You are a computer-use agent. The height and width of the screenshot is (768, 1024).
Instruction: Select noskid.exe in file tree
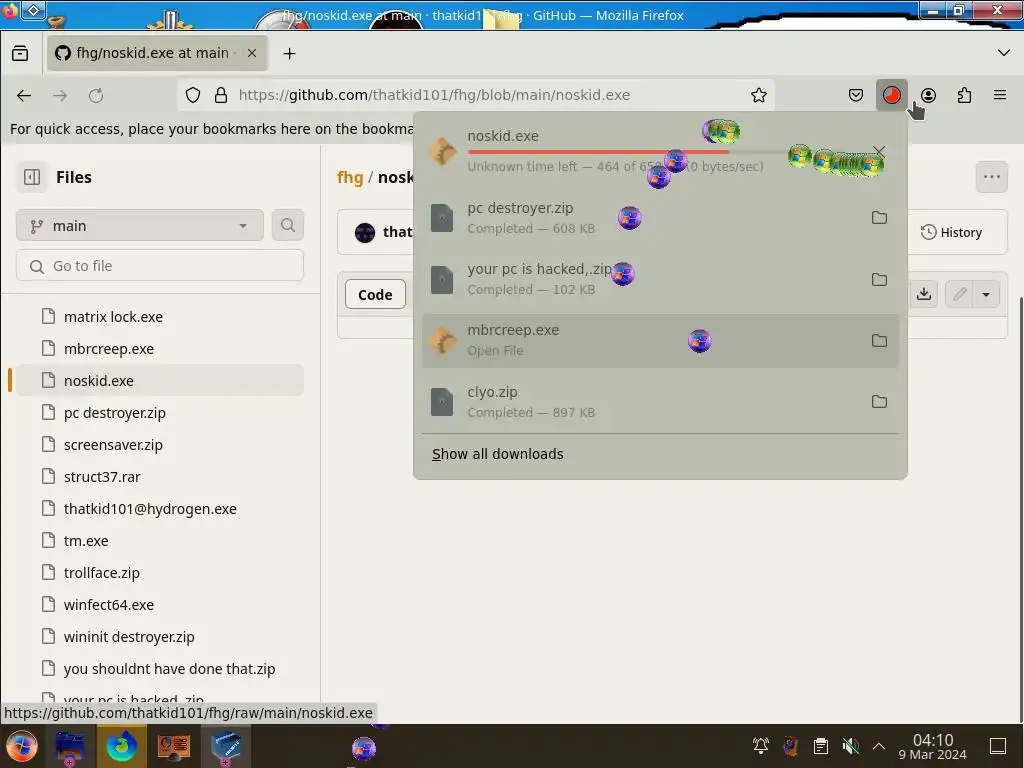[x=160, y=381]
